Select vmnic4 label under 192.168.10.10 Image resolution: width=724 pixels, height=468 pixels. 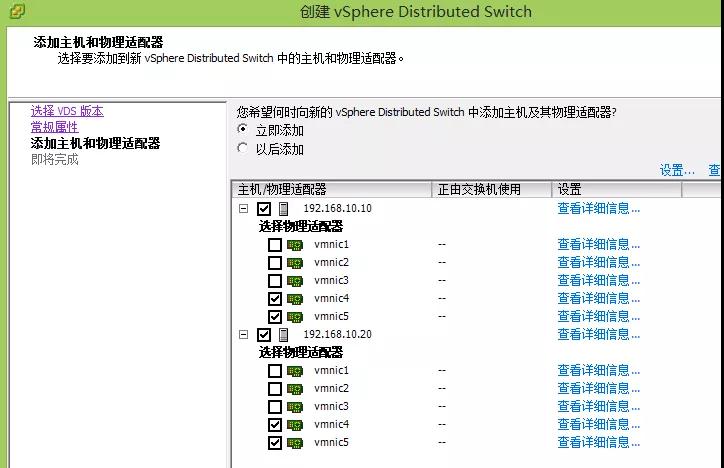point(332,299)
